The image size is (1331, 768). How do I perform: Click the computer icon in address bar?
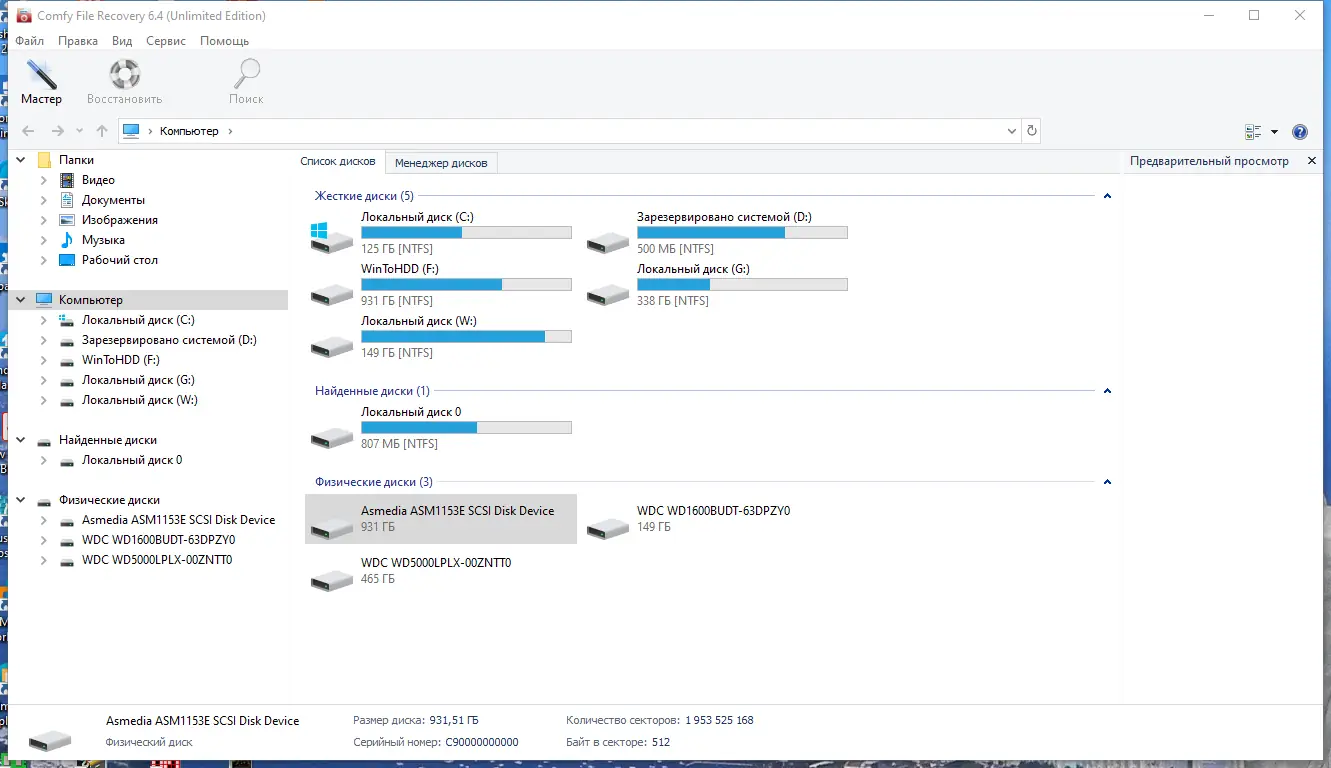(x=130, y=131)
